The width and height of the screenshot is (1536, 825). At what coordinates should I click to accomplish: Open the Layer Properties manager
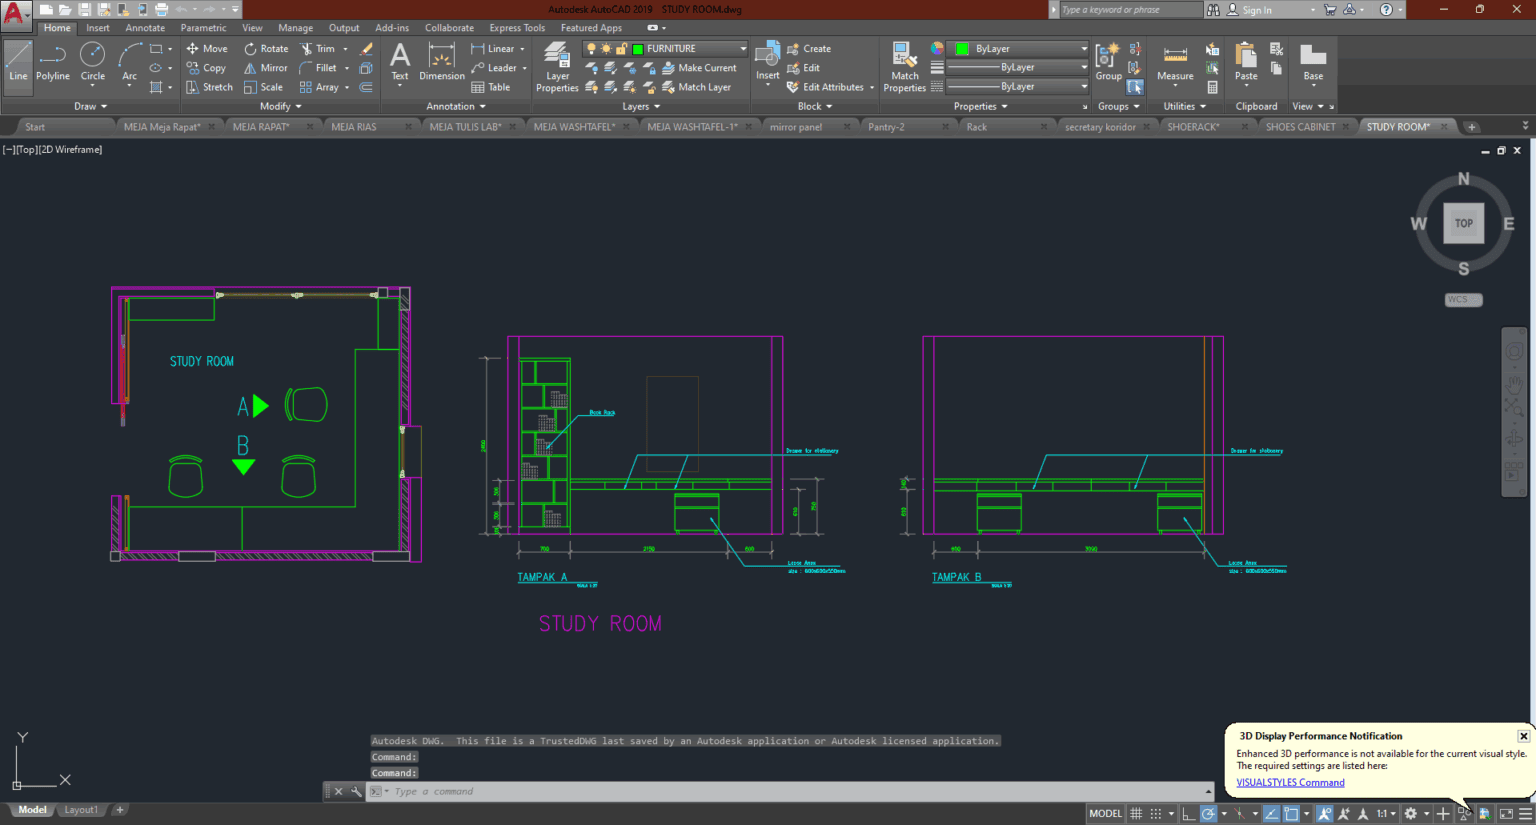557,67
